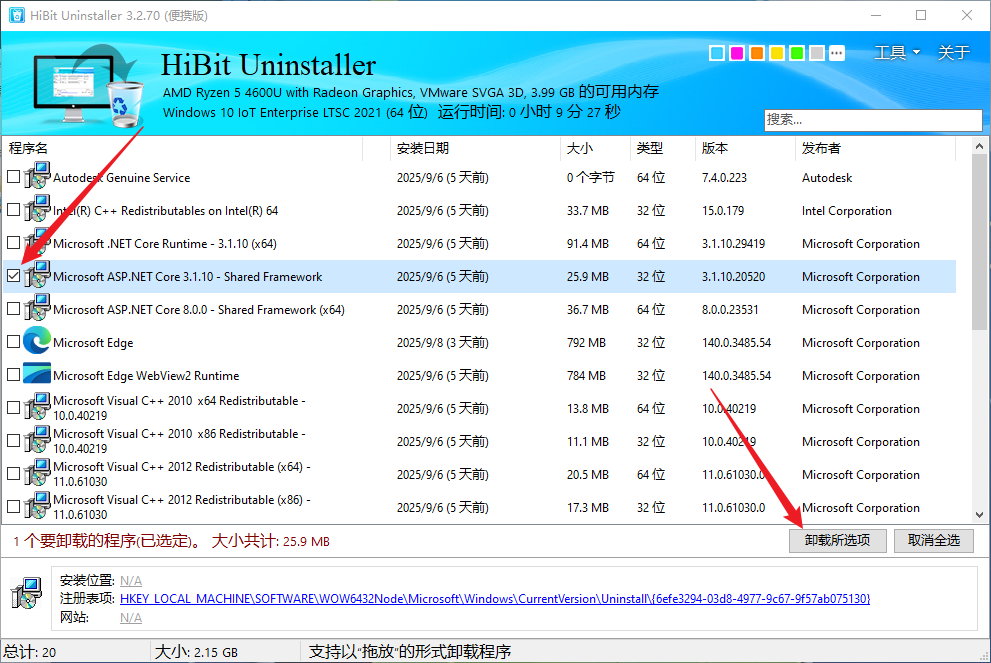Click the 网站 N/A link
The image size is (991, 663).
[131, 617]
